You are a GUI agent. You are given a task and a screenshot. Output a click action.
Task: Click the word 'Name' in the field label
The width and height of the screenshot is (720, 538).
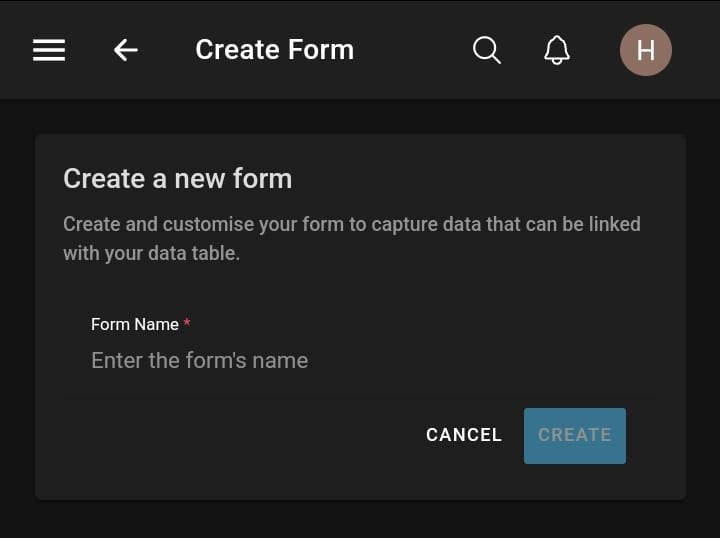pyautogui.click(x=157, y=324)
